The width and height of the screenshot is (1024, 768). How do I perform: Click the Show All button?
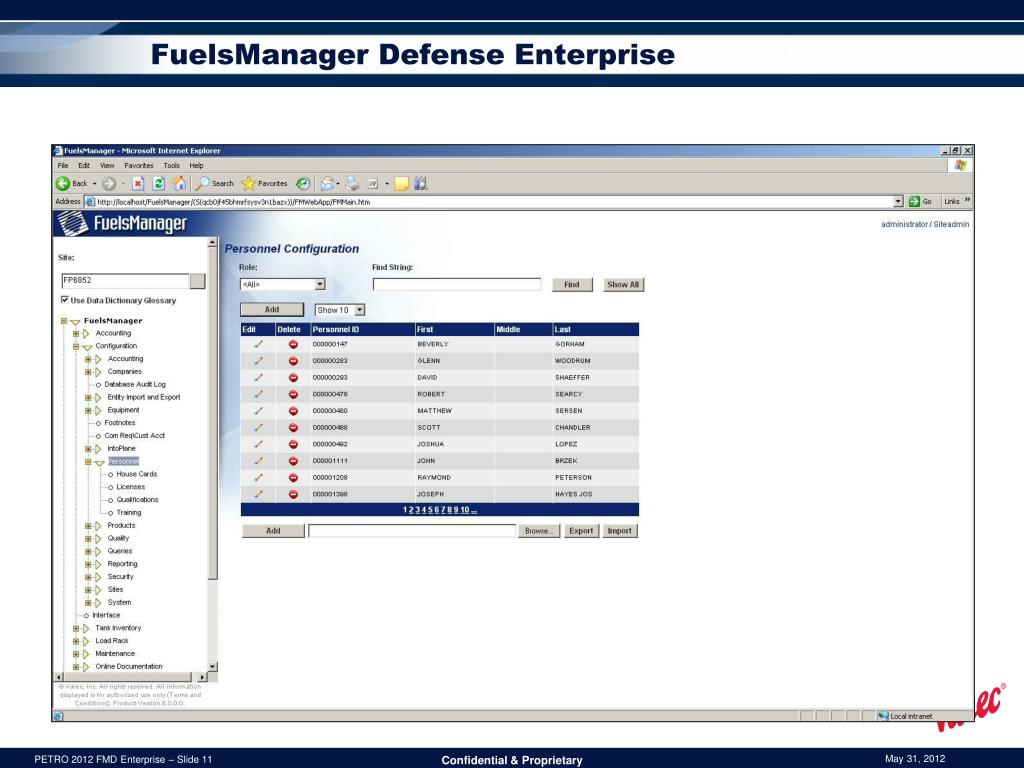tap(623, 285)
